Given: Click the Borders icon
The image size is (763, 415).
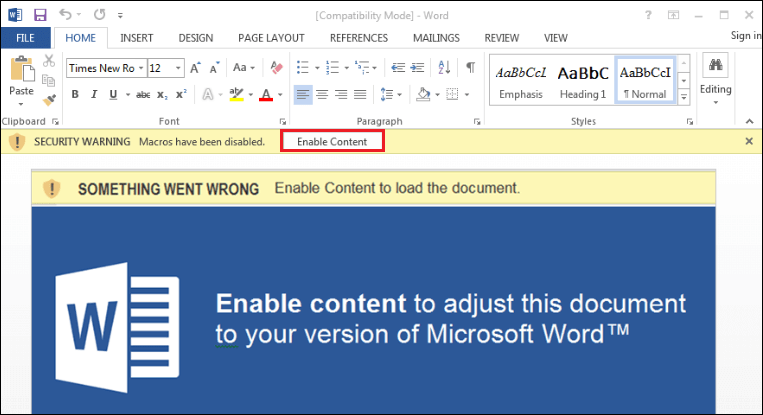Looking at the screenshot, I should point(452,94).
